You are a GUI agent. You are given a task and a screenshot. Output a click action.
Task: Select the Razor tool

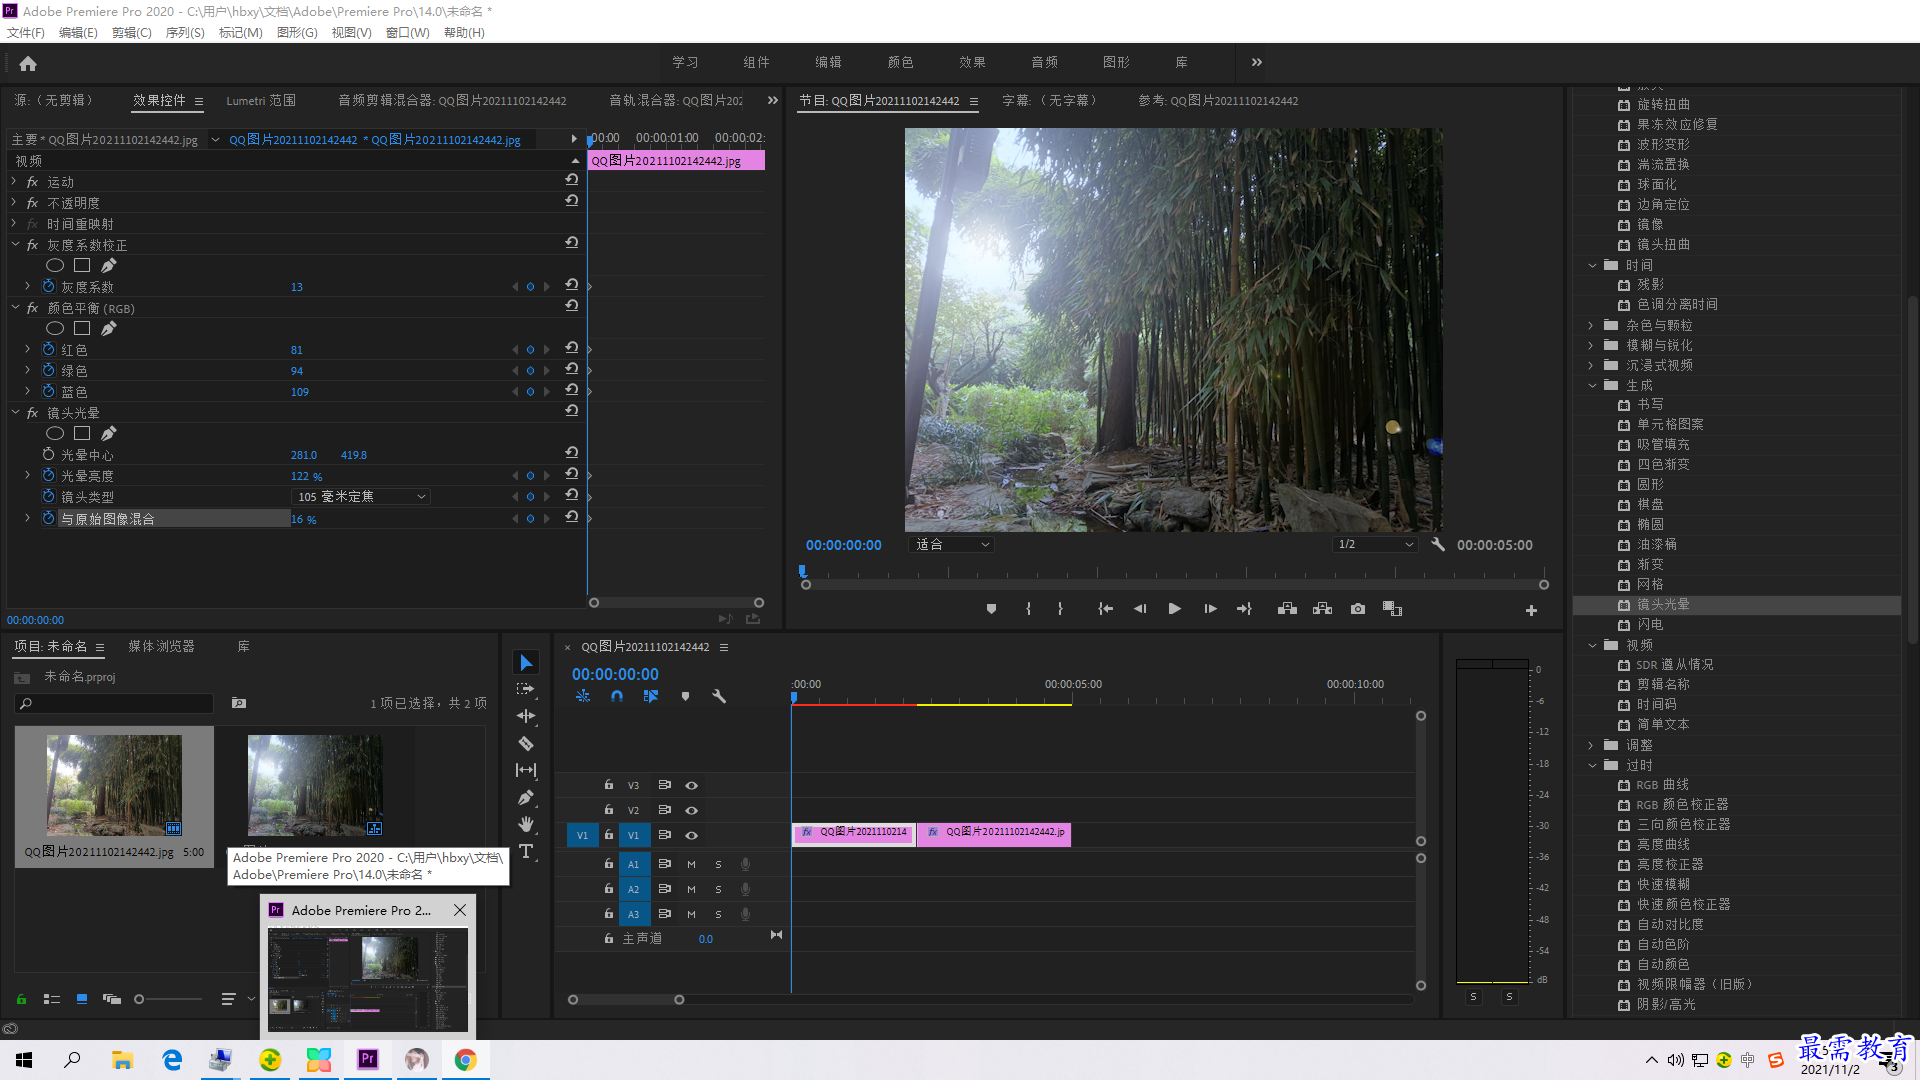tap(526, 743)
